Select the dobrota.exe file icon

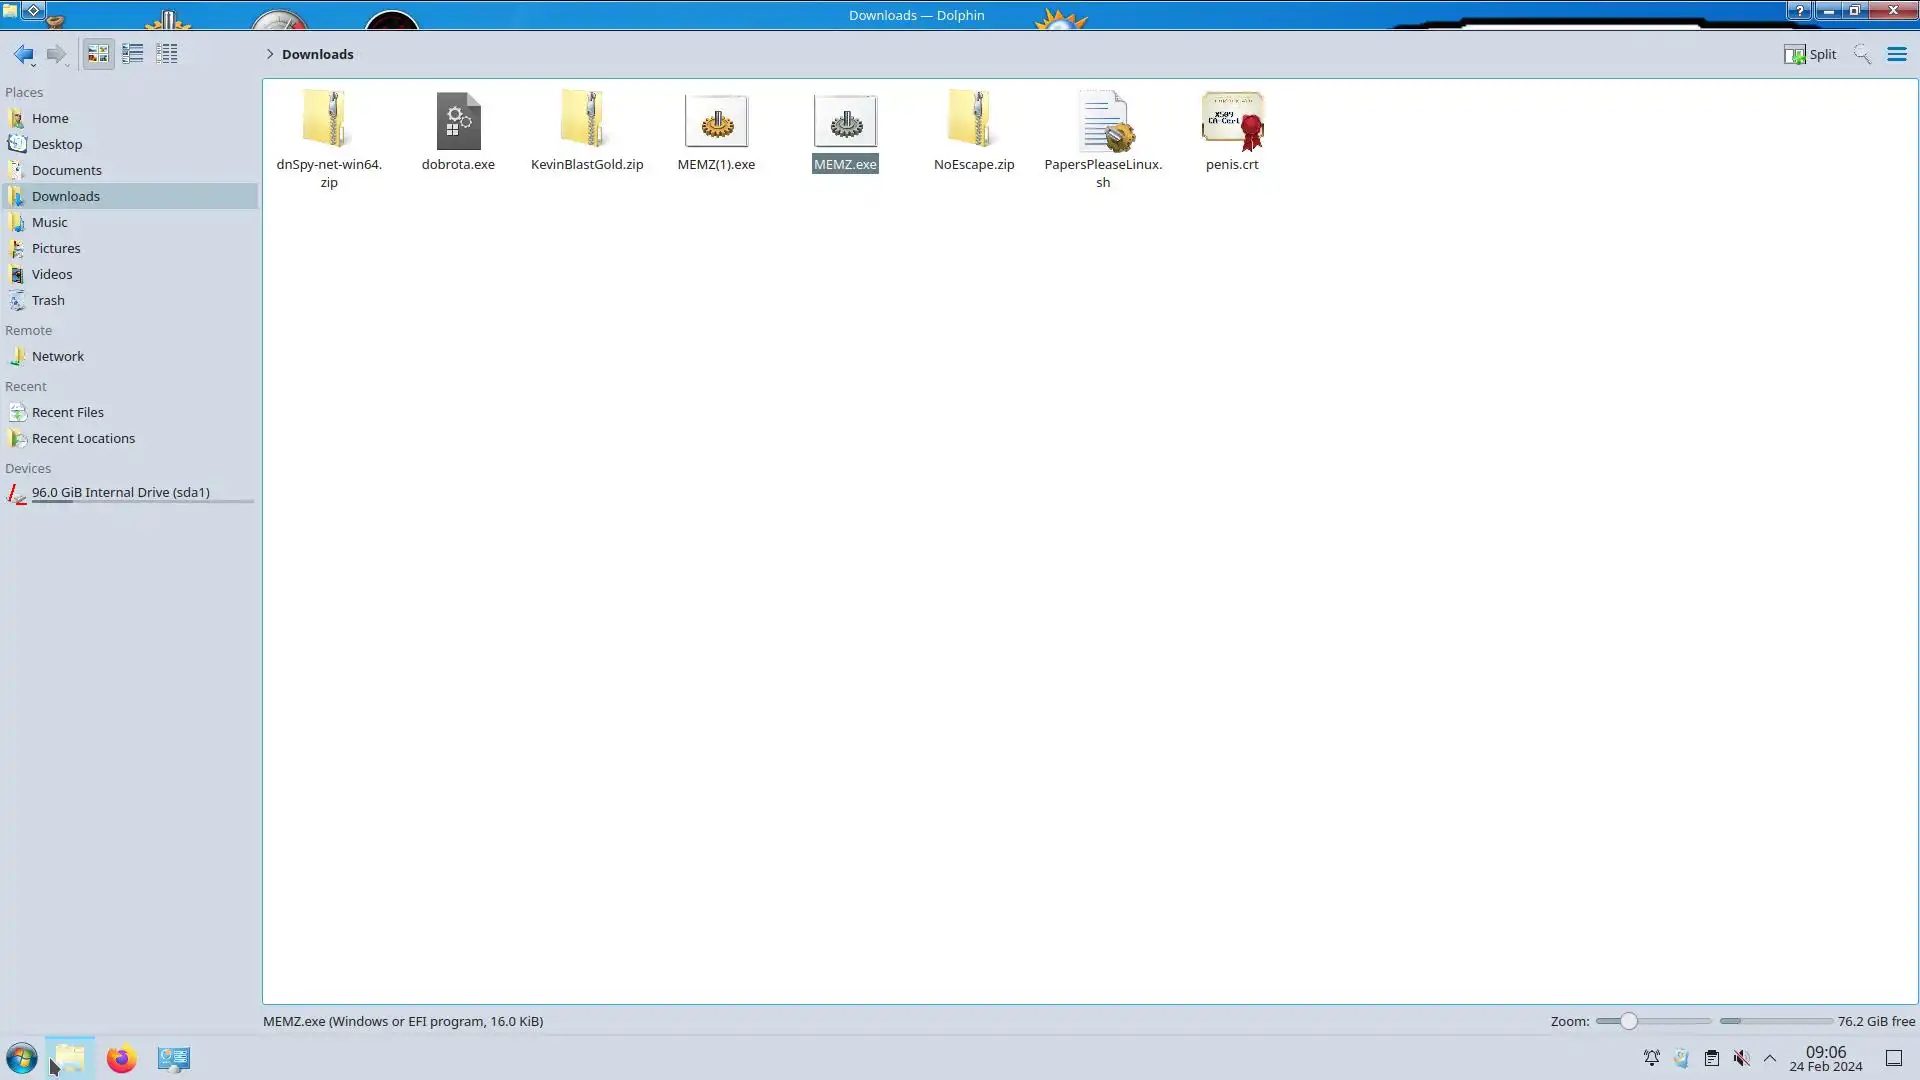point(458,122)
